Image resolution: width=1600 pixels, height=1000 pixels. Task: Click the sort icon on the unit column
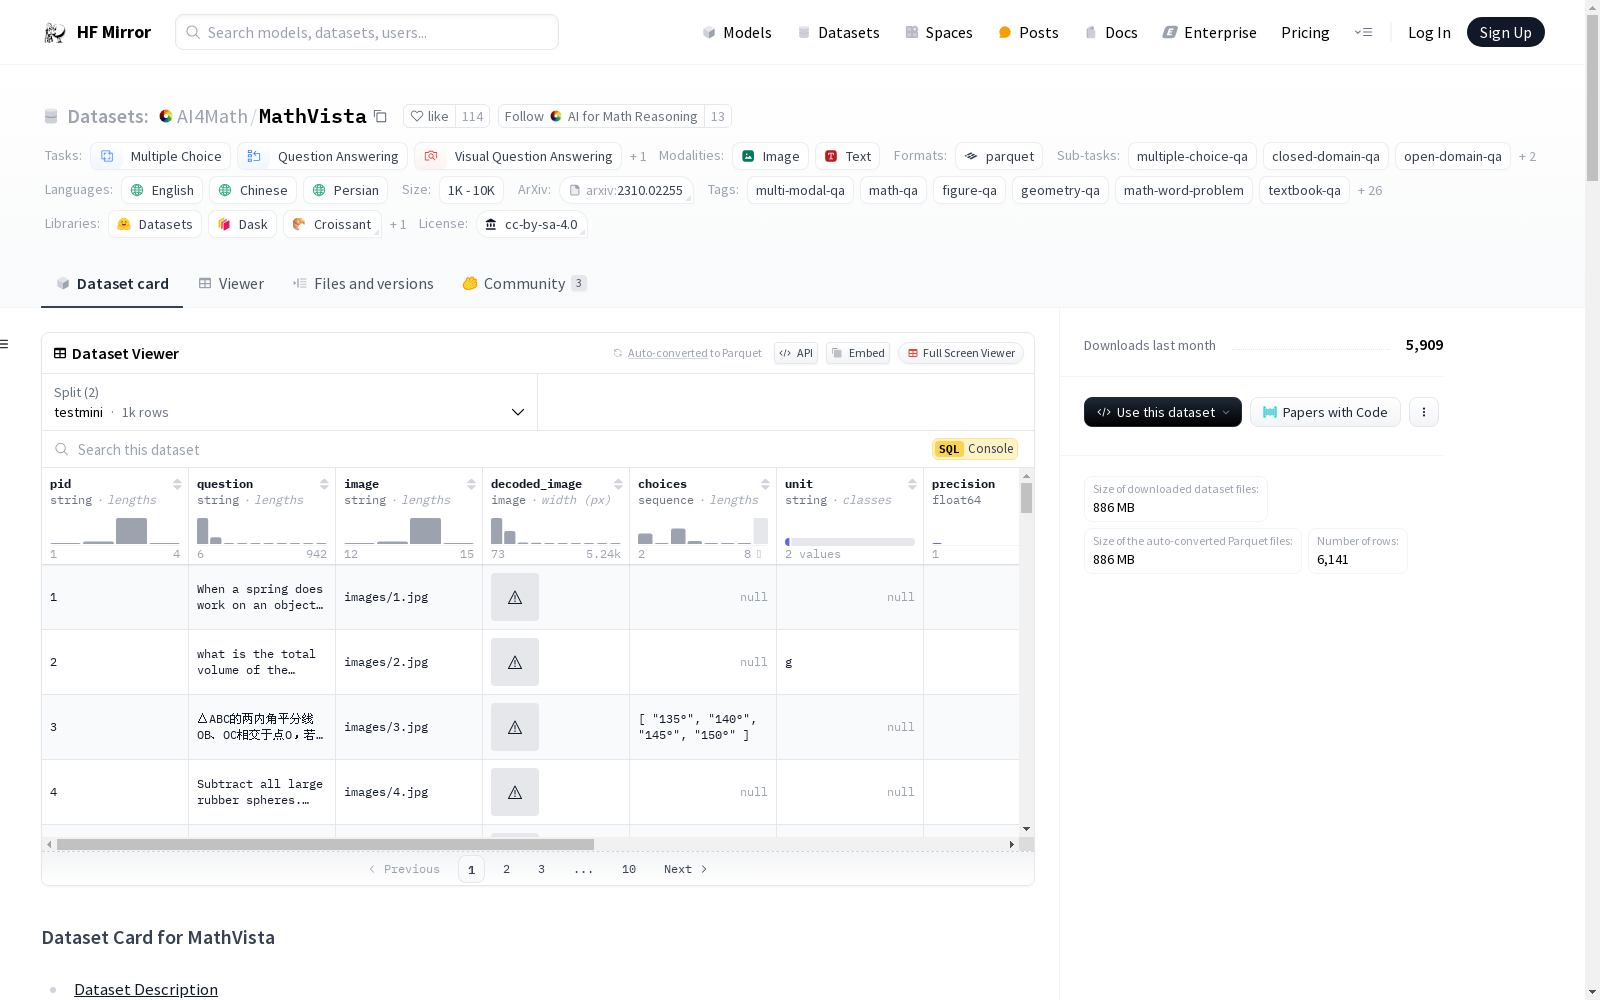coord(912,484)
